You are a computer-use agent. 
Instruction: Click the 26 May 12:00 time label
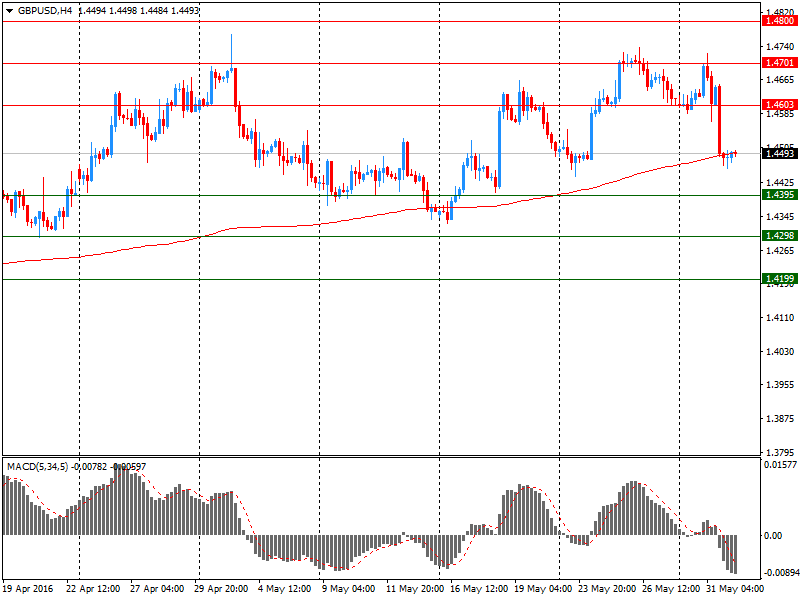click(671, 589)
